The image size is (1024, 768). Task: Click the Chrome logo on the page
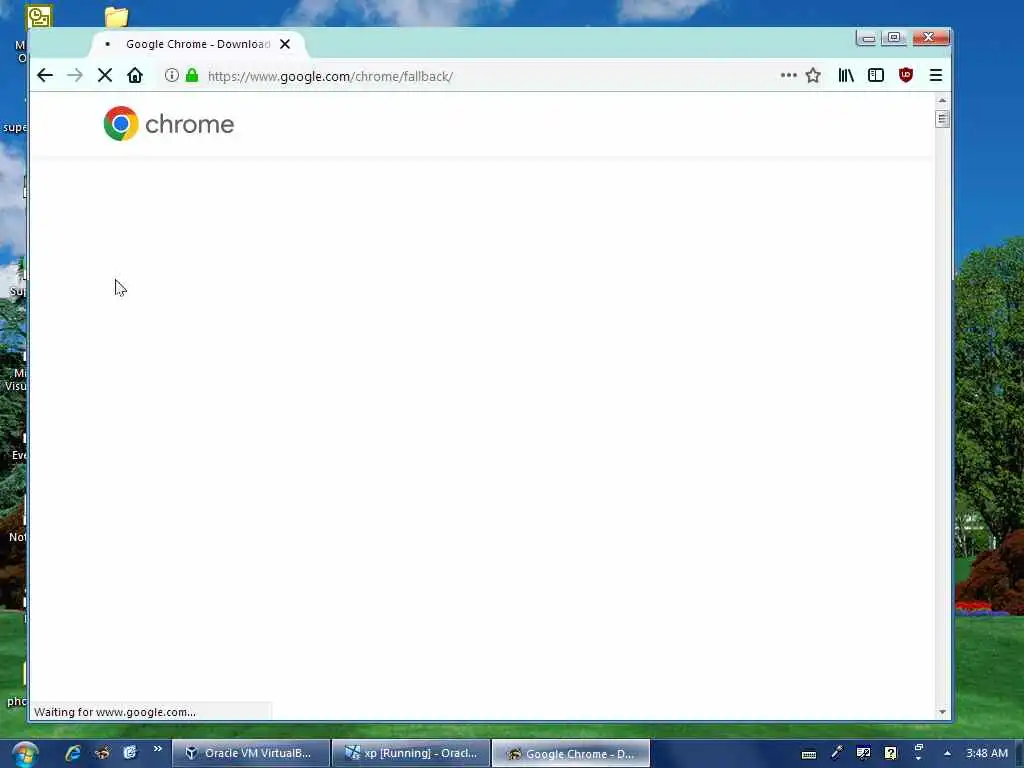[x=168, y=123]
